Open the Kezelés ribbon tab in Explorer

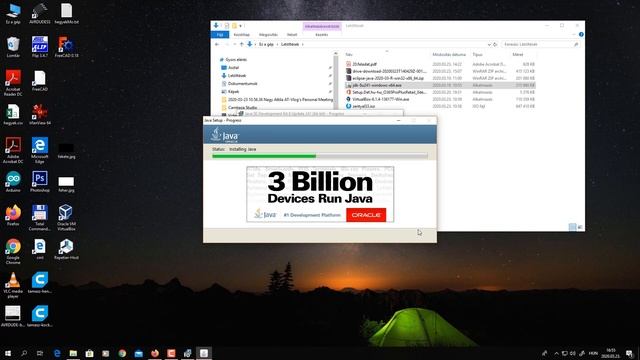(x=322, y=35)
